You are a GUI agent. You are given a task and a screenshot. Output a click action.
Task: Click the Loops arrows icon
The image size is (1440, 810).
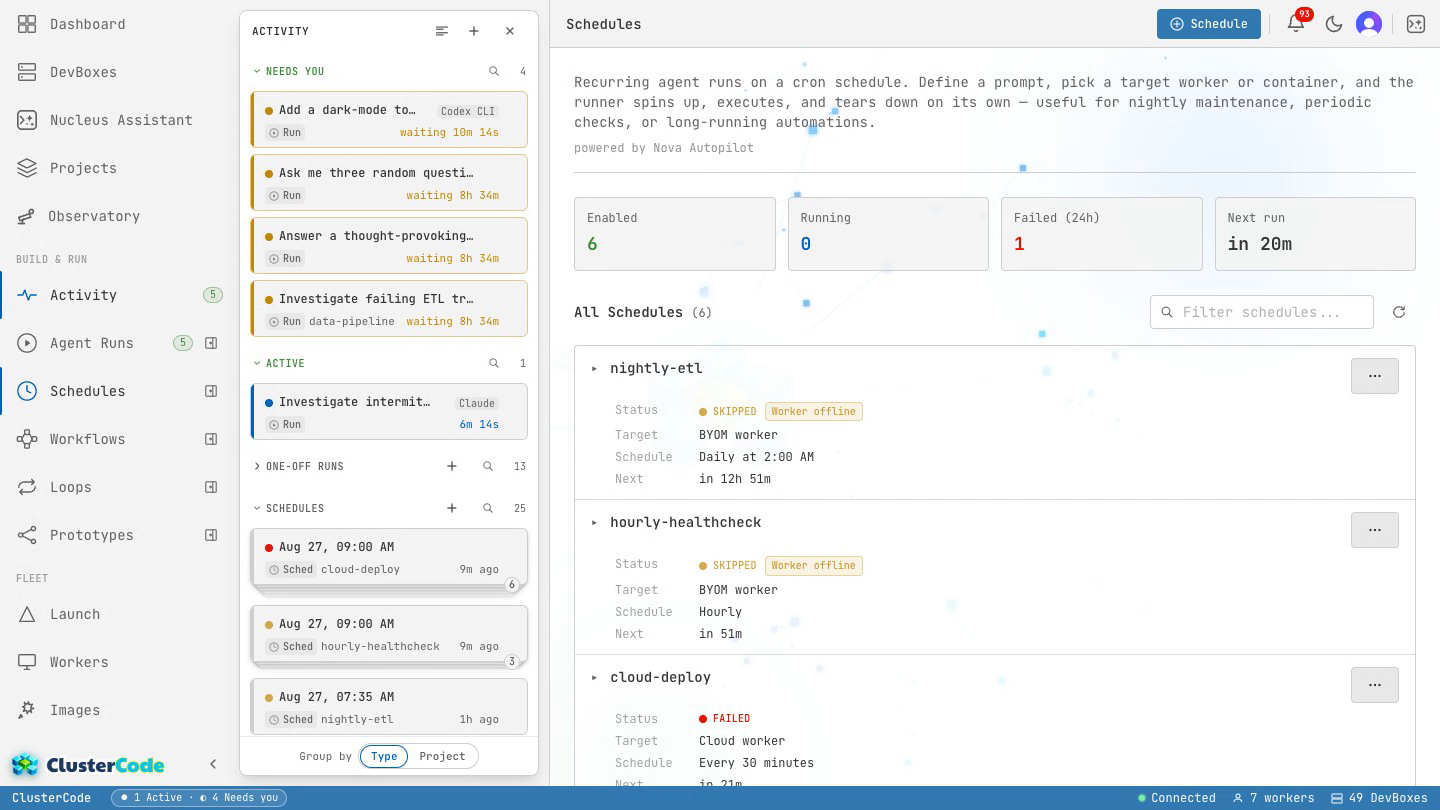27,487
